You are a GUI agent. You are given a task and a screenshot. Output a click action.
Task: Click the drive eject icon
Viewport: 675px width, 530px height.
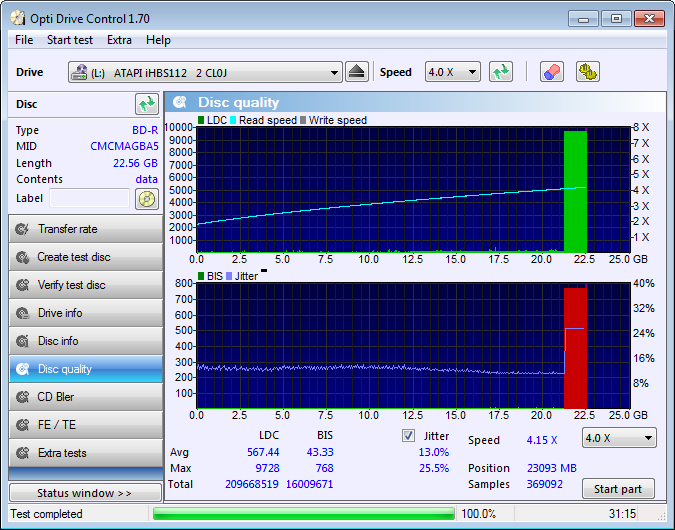tap(356, 72)
